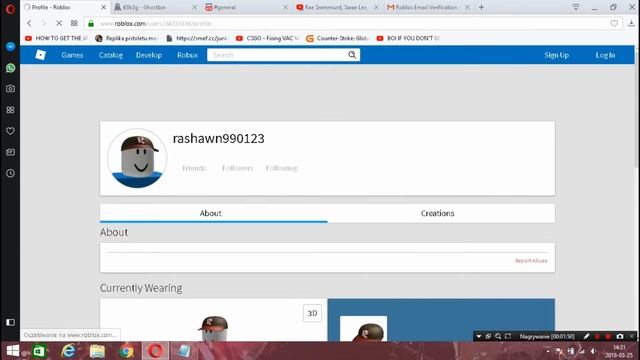Click the rashawn990123 avatar picture

(137, 158)
